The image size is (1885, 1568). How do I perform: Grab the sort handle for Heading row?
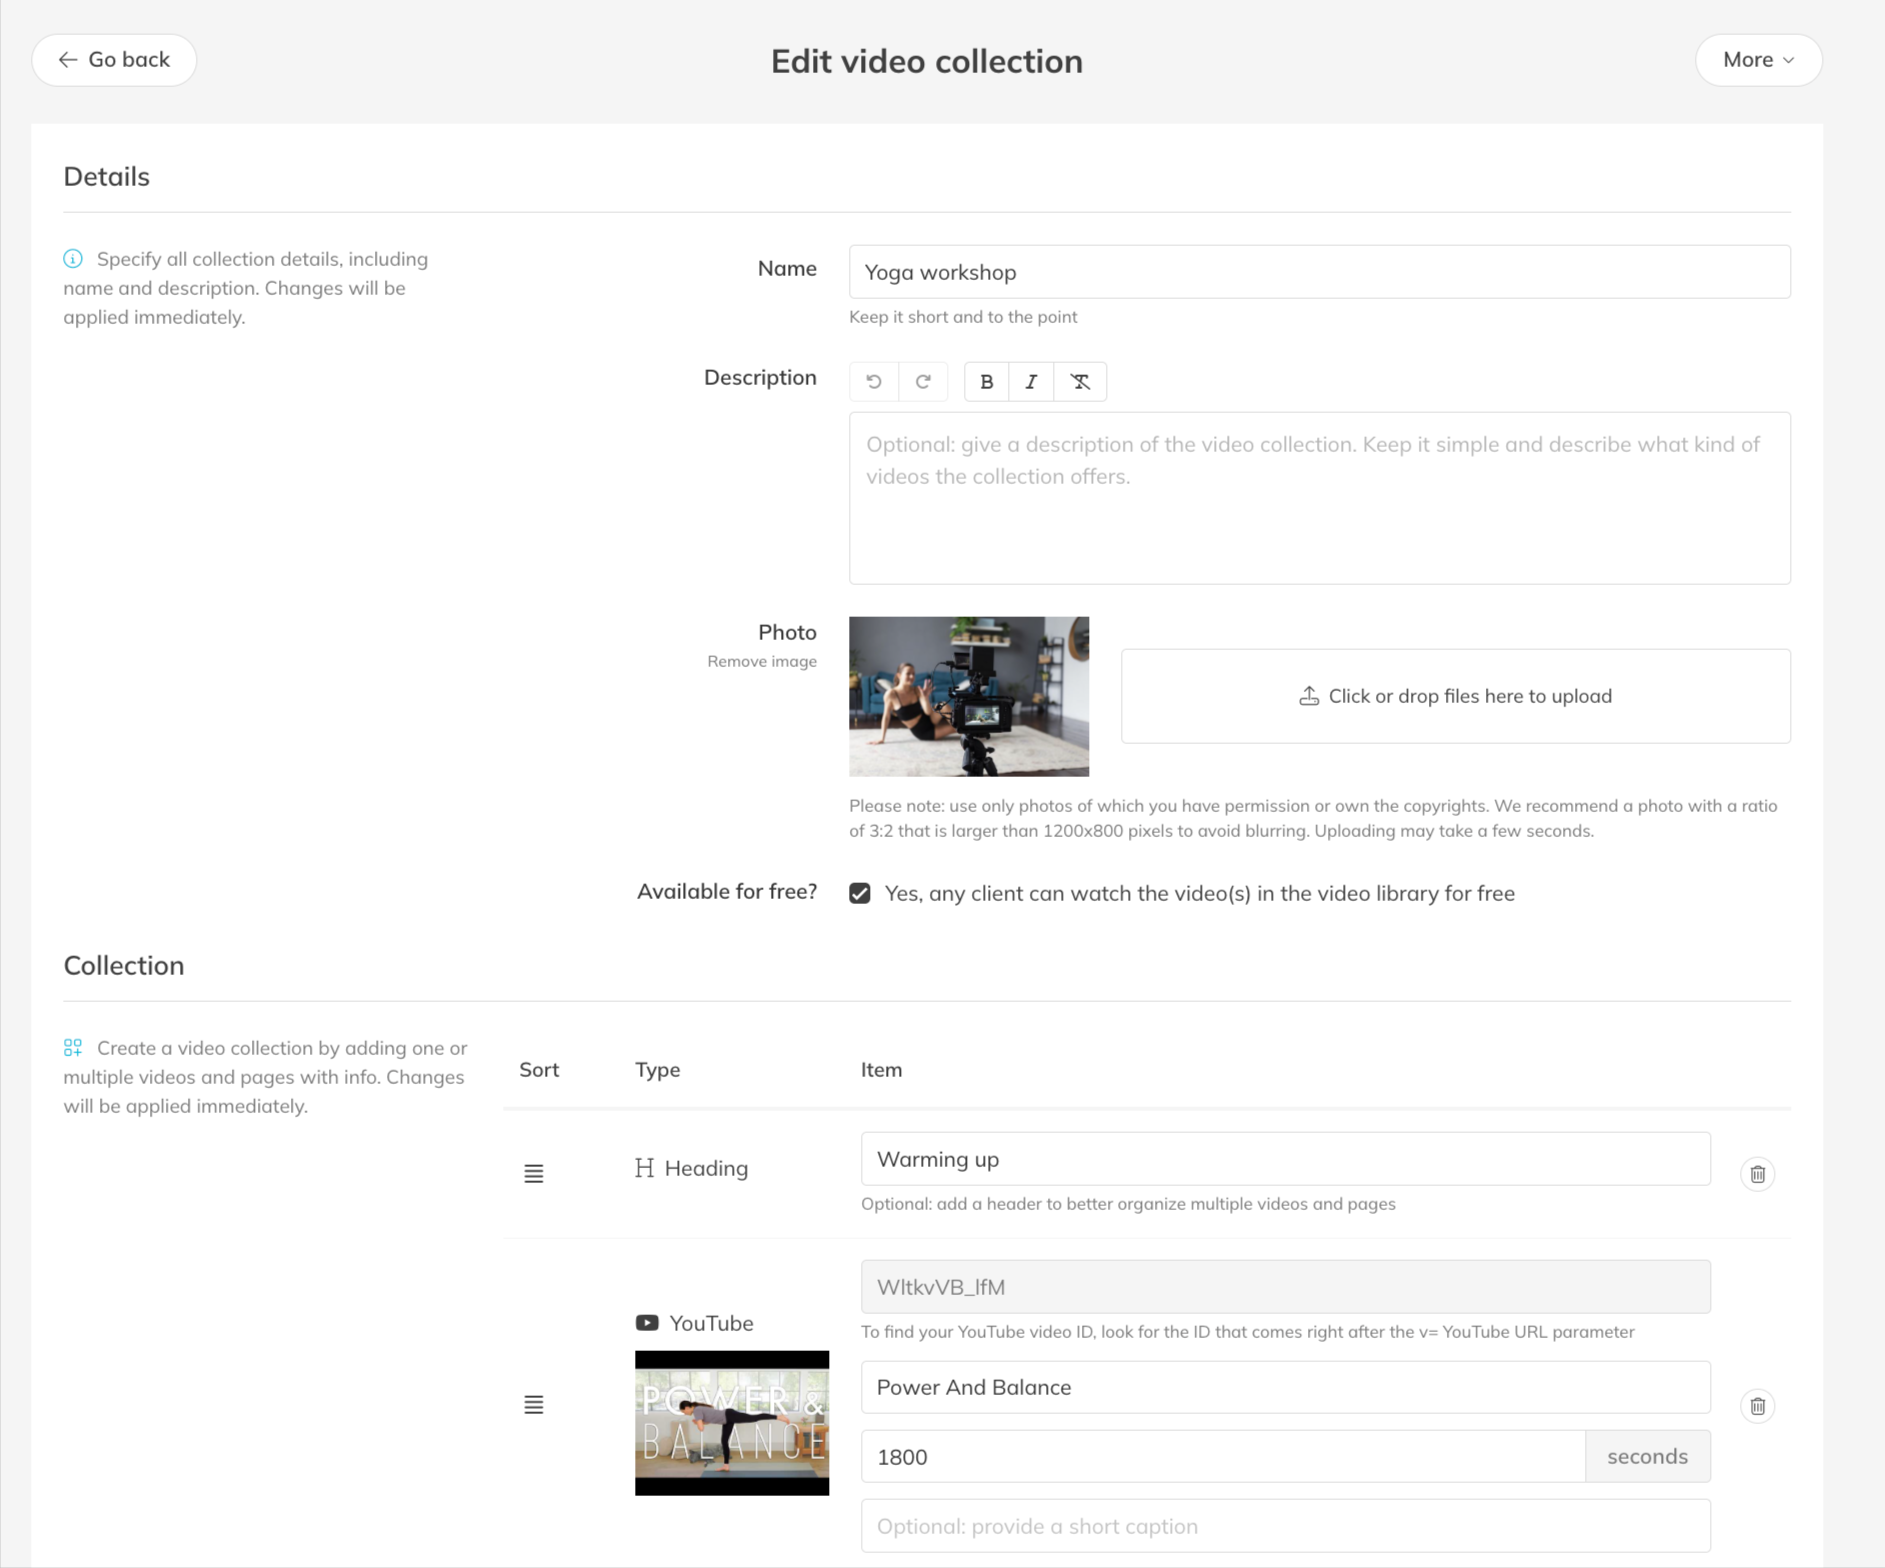[x=534, y=1174]
